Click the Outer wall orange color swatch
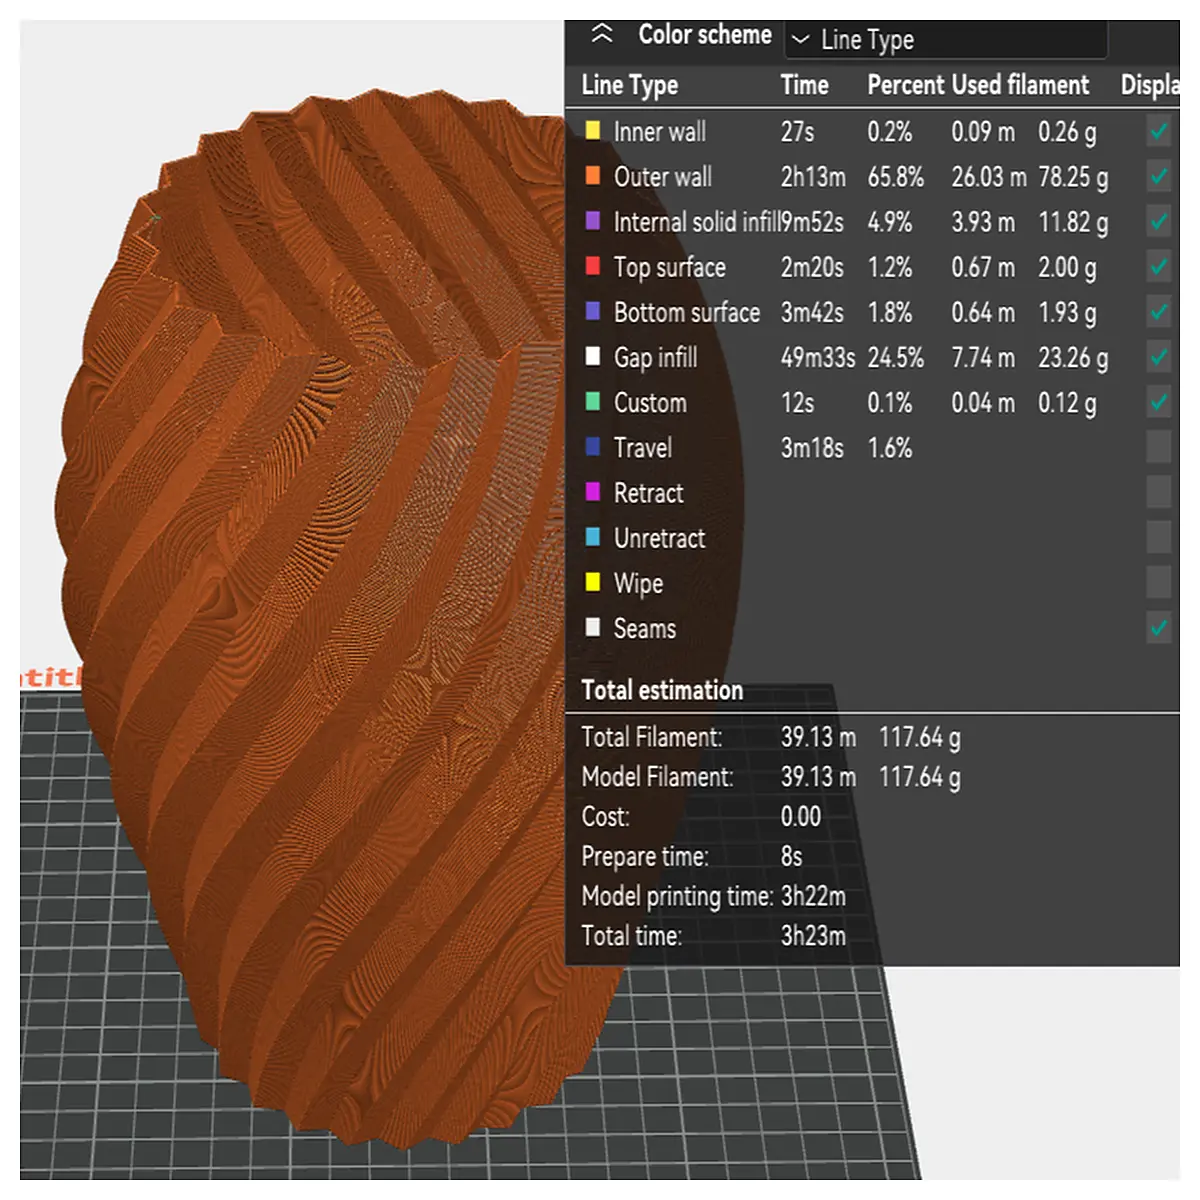 click(x=593, y=176)
